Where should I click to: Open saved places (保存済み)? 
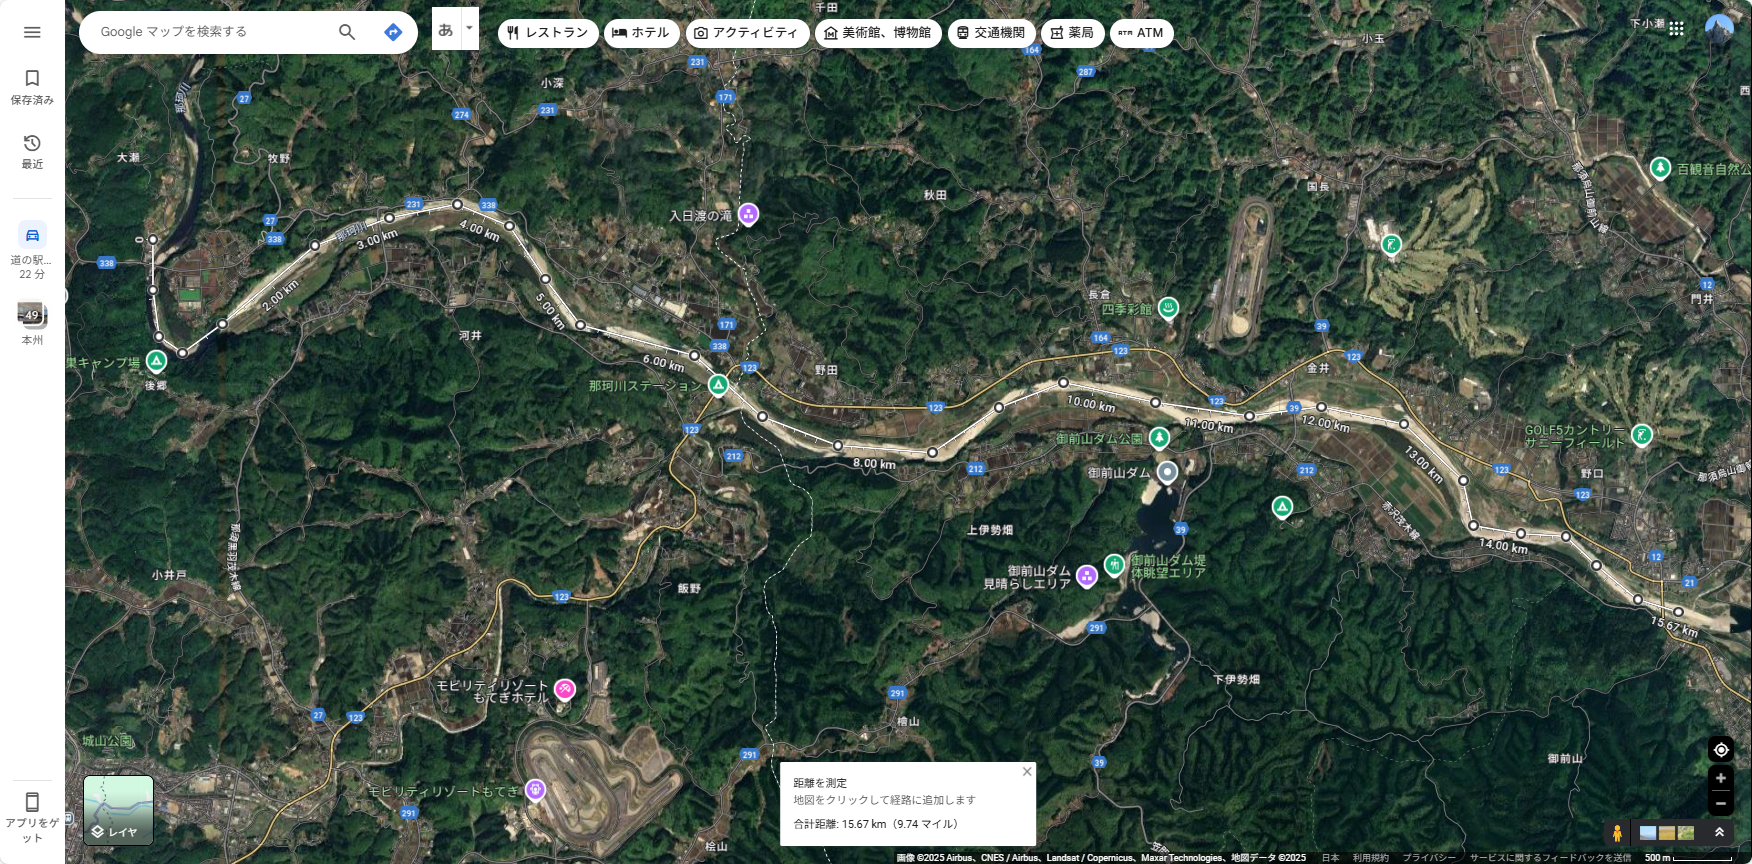tap(32, 86)
